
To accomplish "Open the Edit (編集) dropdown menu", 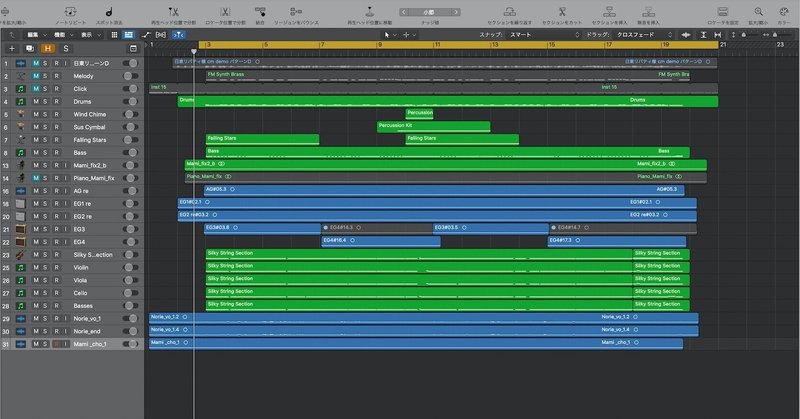I will (36, 35).
